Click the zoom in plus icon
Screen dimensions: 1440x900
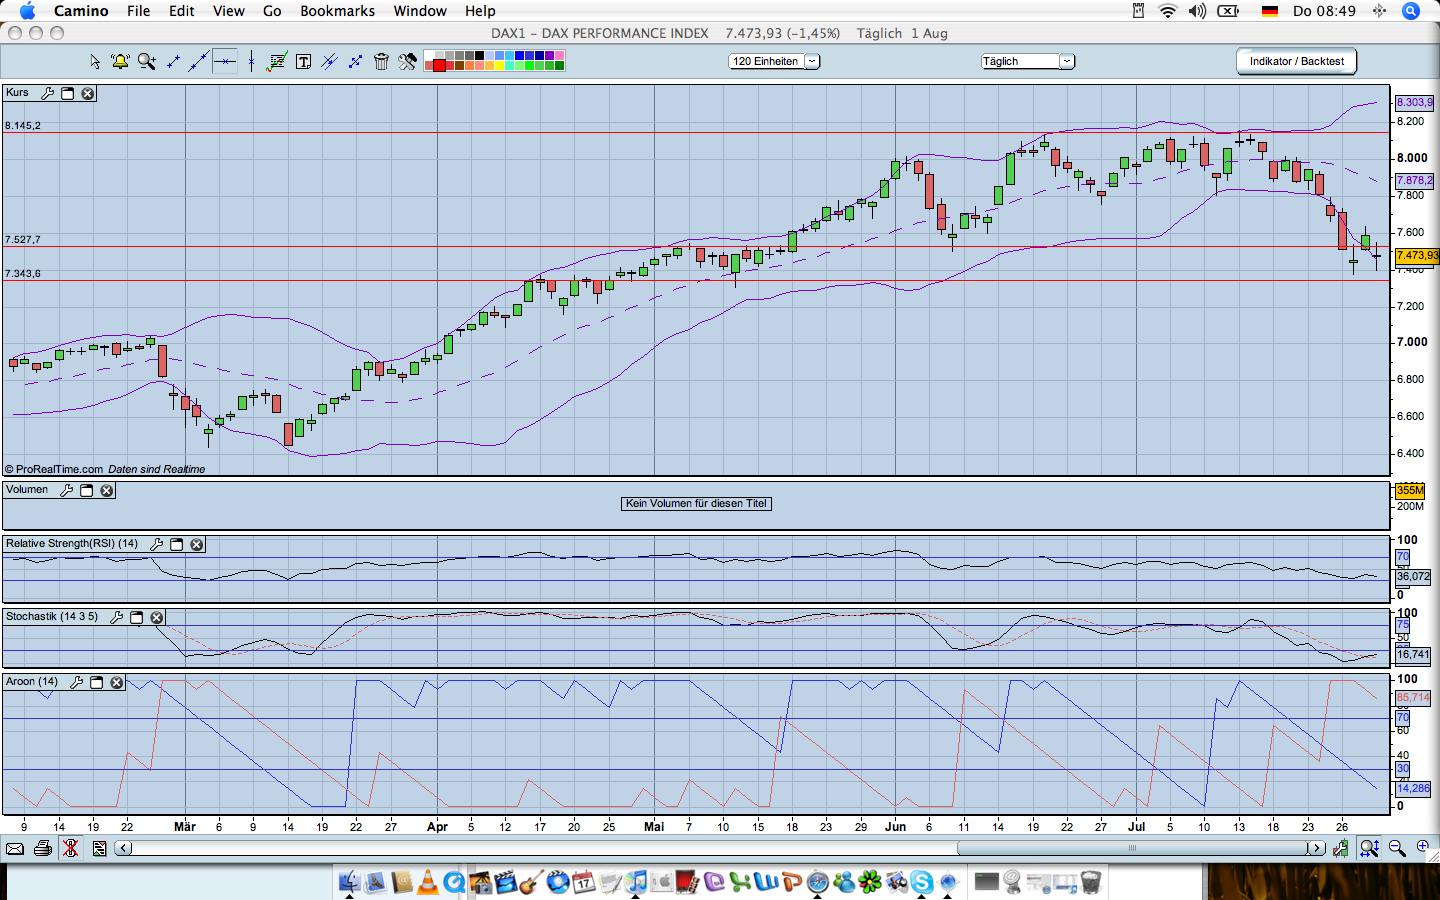[1423, 848]
